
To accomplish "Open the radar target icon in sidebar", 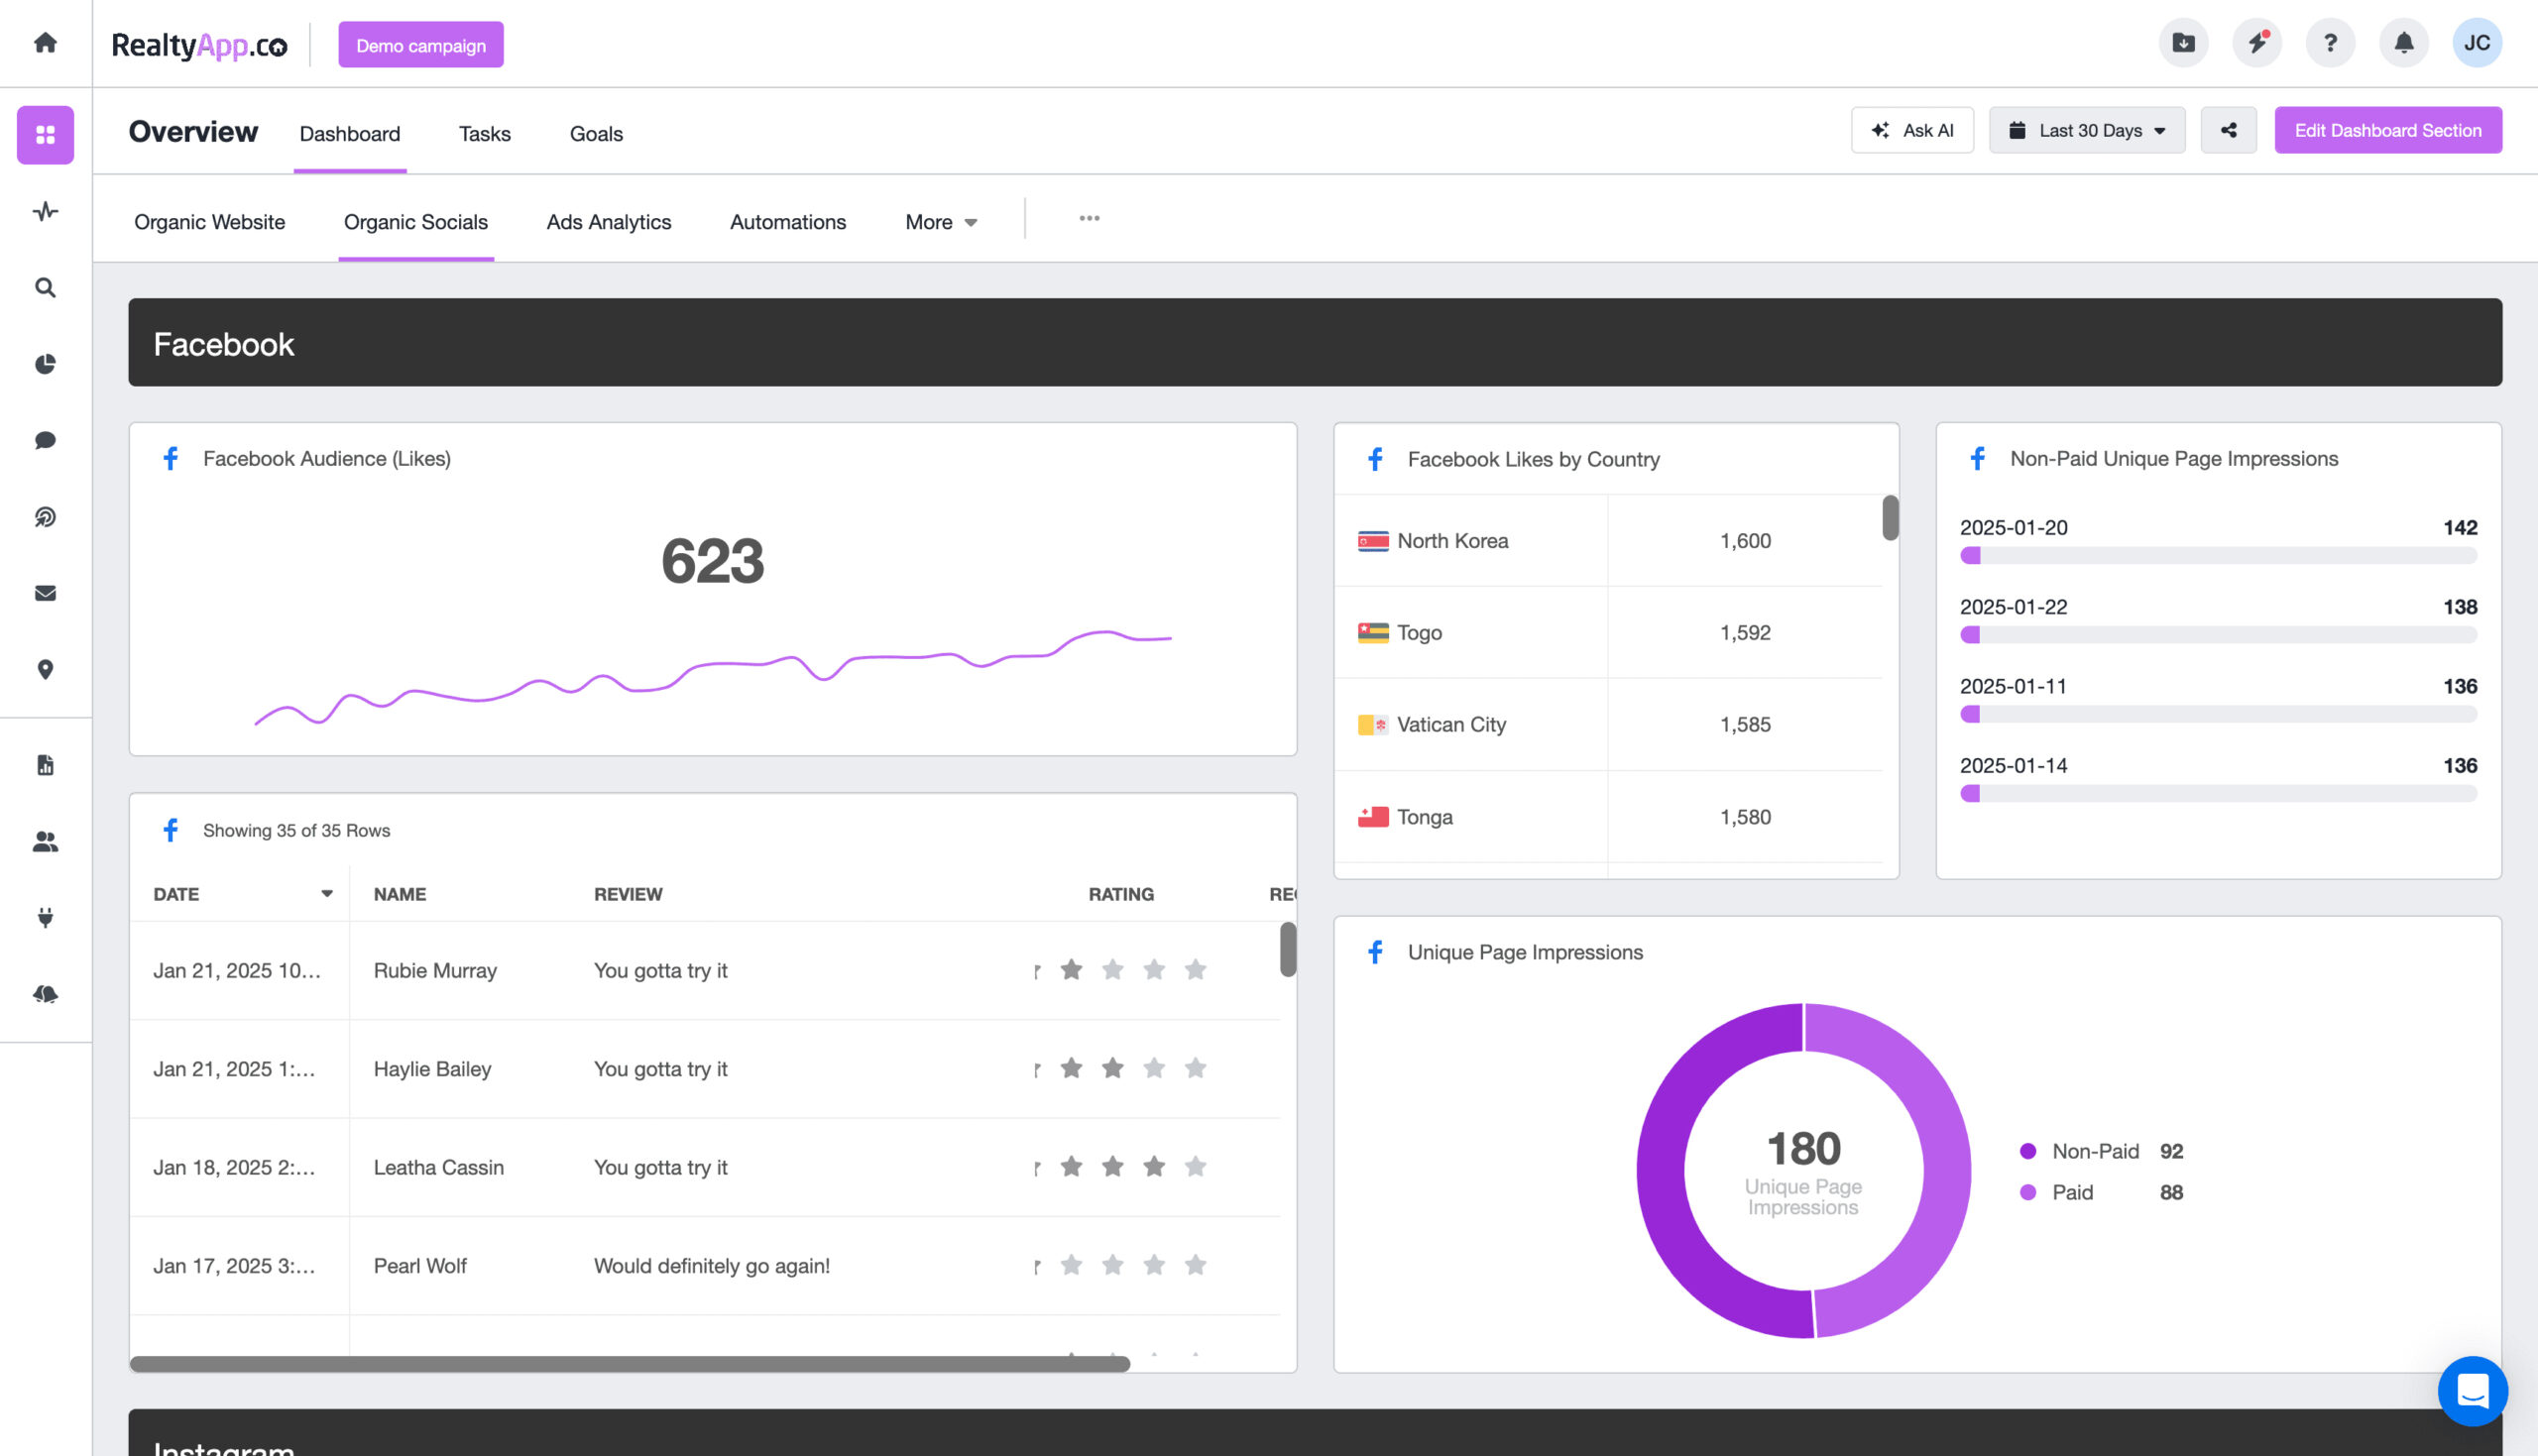I will (x=45, y=517).
